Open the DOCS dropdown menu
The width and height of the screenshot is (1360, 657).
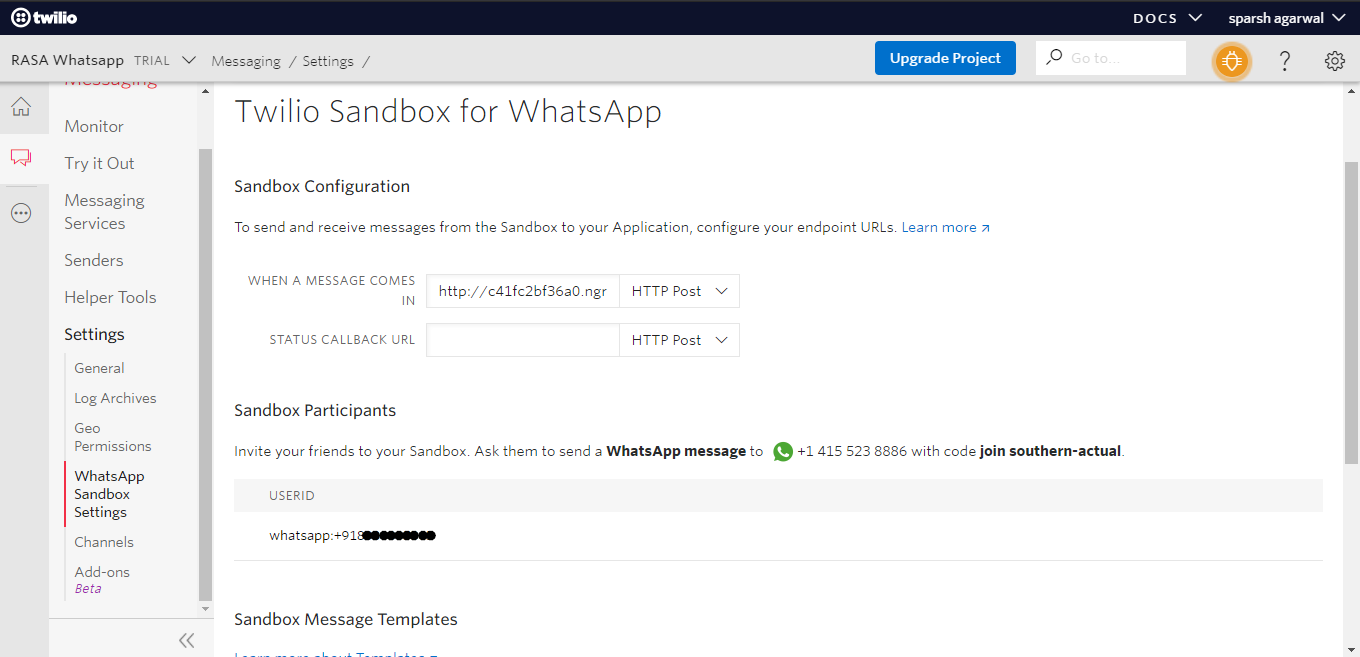pos(1167,18)
